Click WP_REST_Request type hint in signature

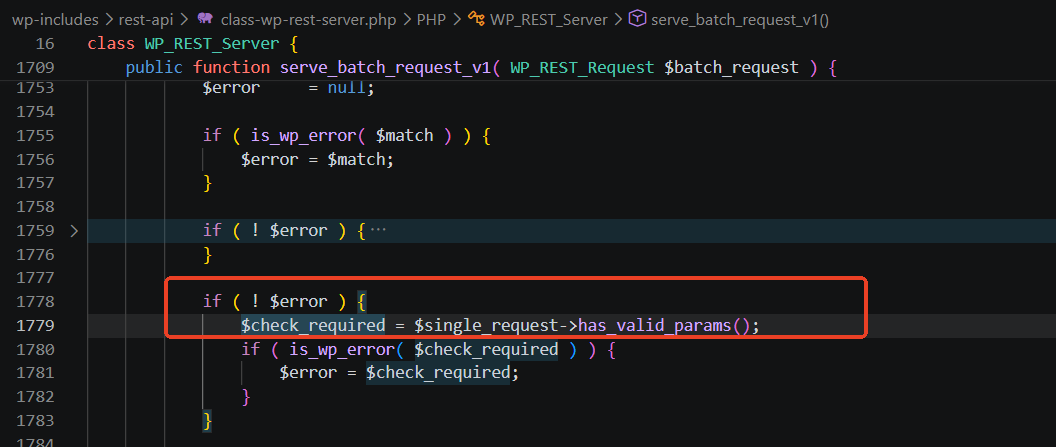coord(582,67)
